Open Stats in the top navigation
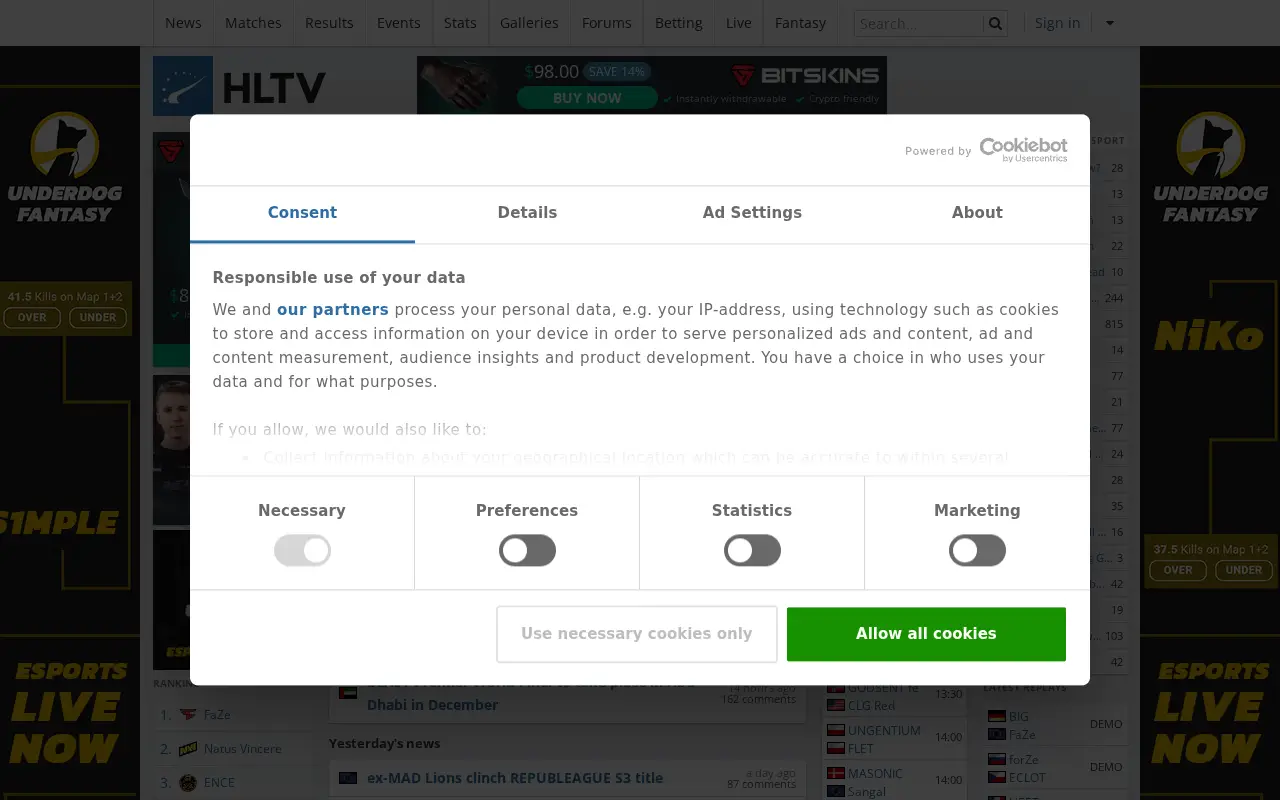The image size is (1280, 800). tap(460, 23)
